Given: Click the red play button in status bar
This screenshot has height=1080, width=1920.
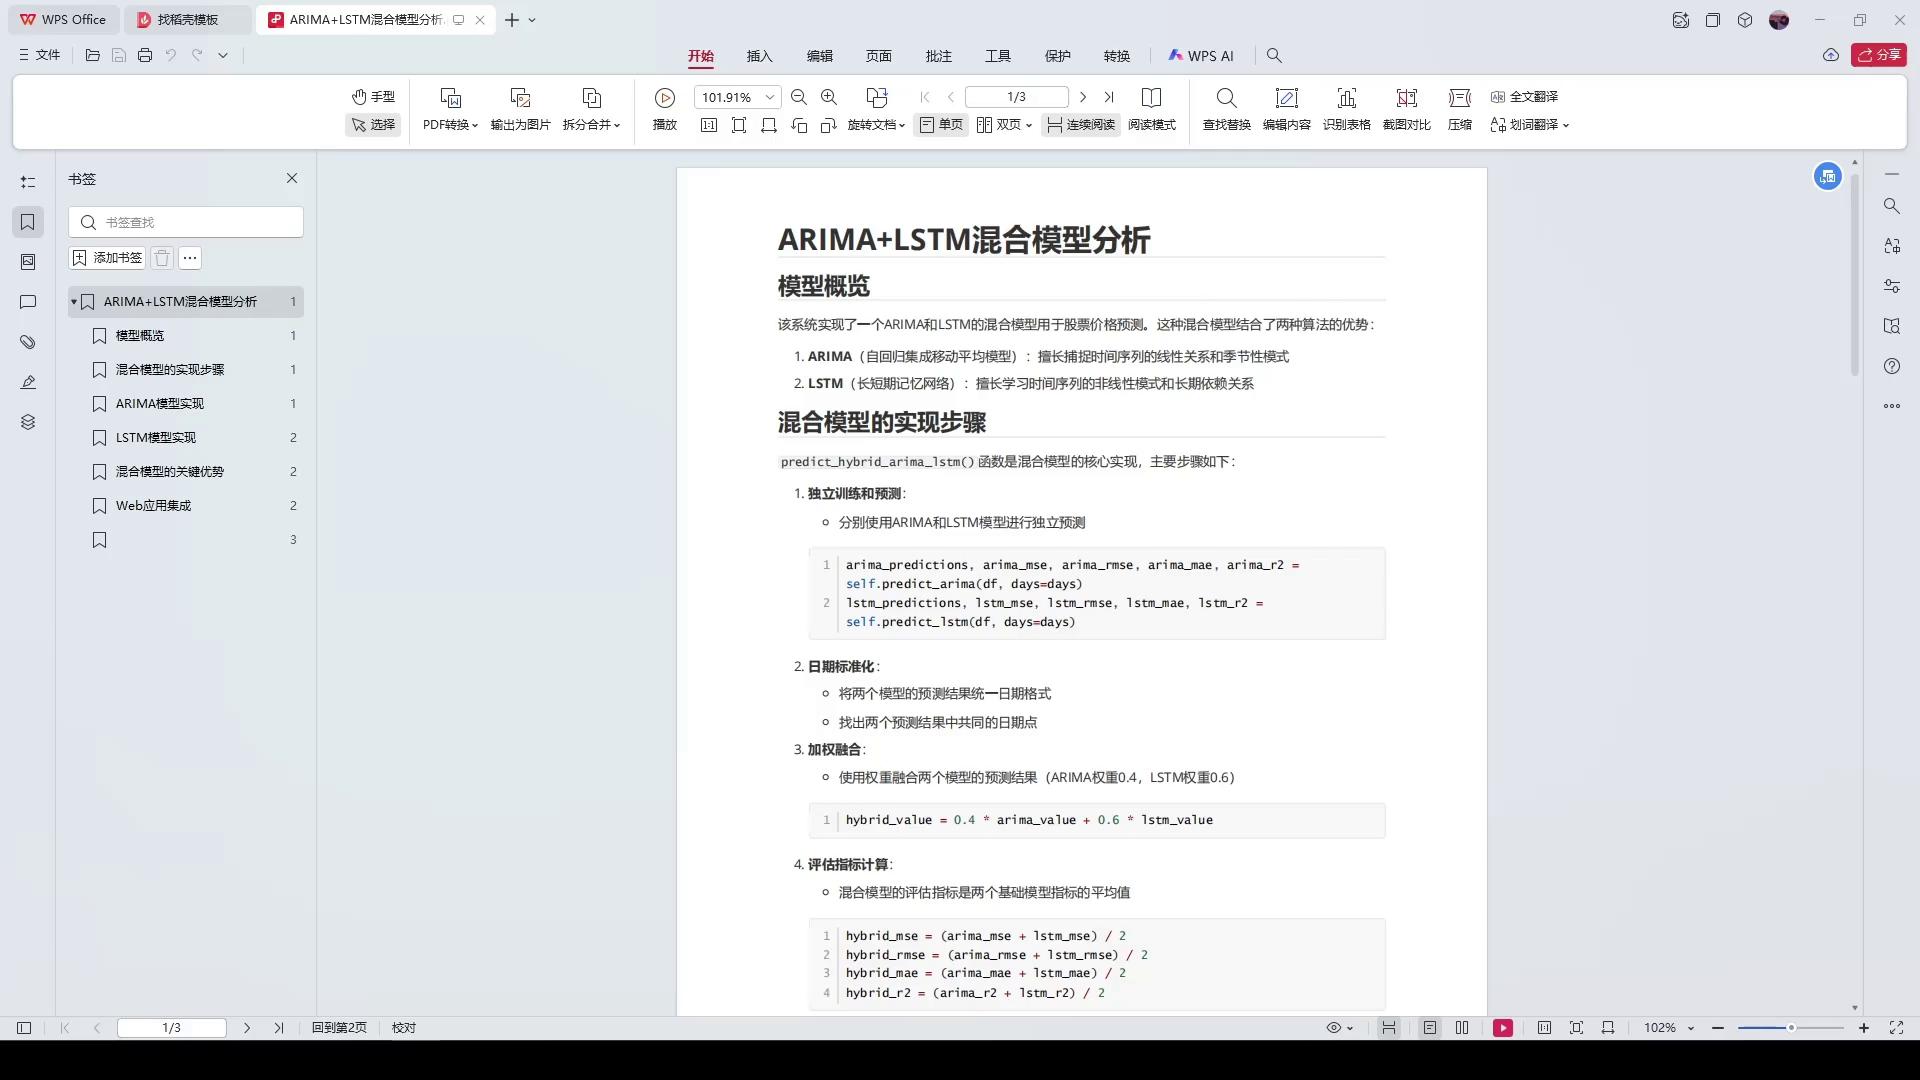Looking at the screenshot, I should (x=1503, y=1027).
